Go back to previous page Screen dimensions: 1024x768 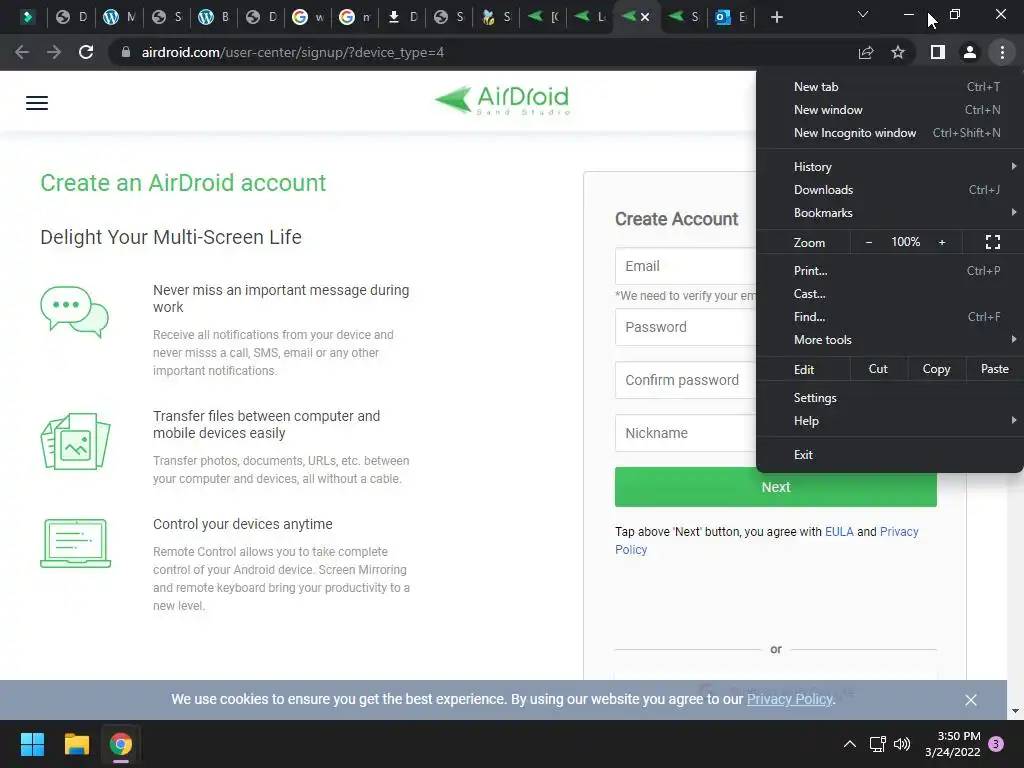(x=22, y=52)
